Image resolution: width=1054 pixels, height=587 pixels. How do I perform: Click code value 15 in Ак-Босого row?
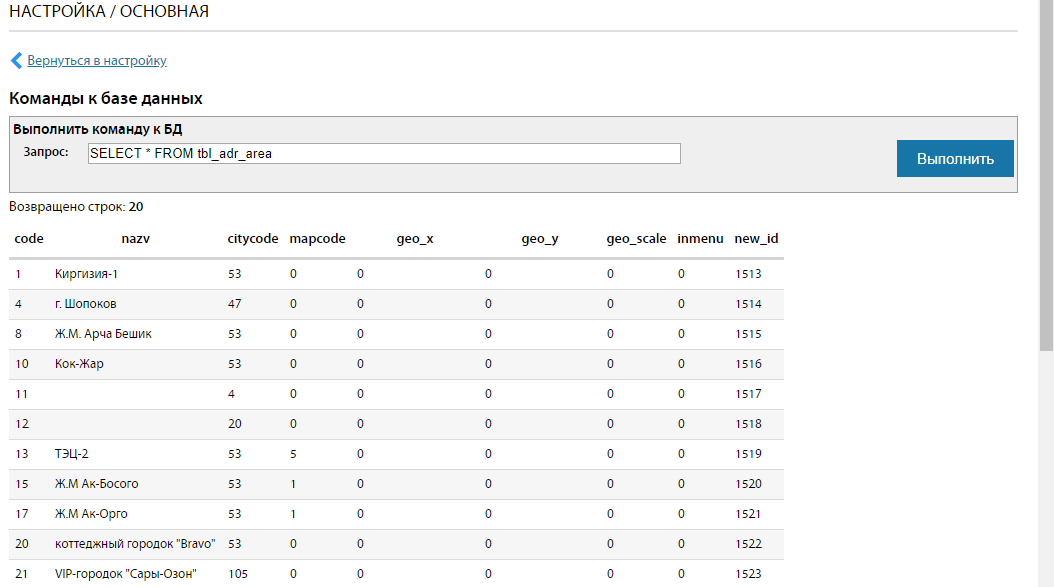point(22,483)
